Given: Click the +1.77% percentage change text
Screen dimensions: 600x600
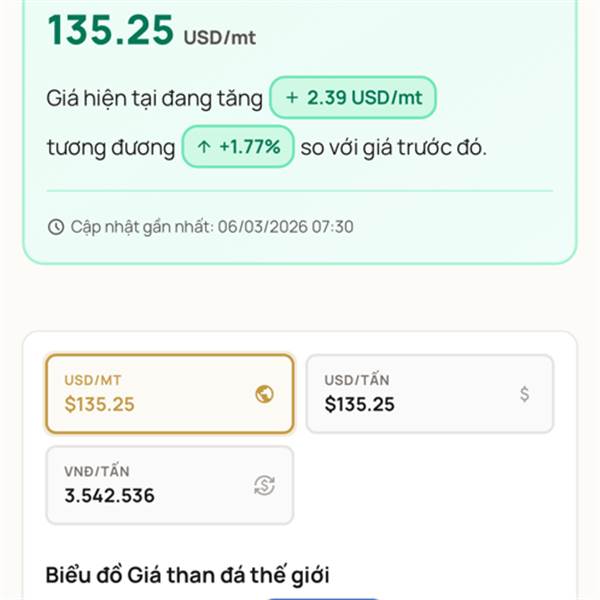Looking at the screenshot, I should click(250, 148).
